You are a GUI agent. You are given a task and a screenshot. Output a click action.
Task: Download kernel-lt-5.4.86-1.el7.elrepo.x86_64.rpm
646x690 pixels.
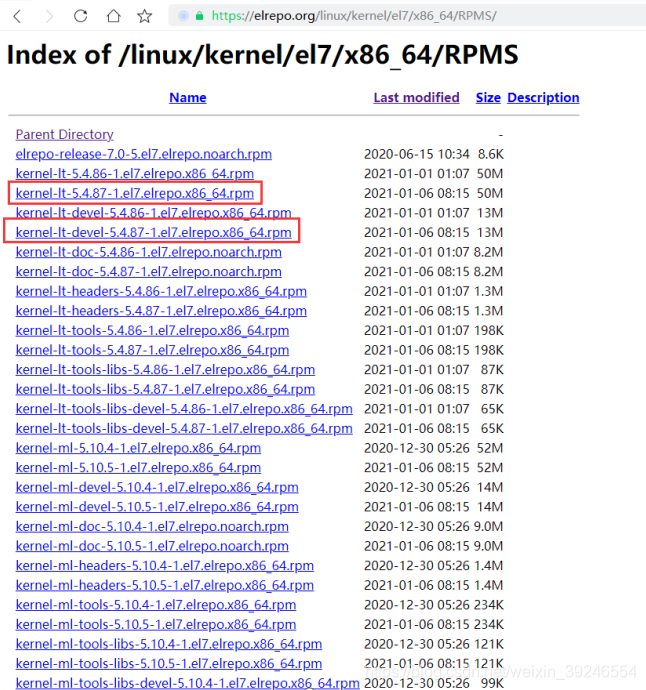135,173
